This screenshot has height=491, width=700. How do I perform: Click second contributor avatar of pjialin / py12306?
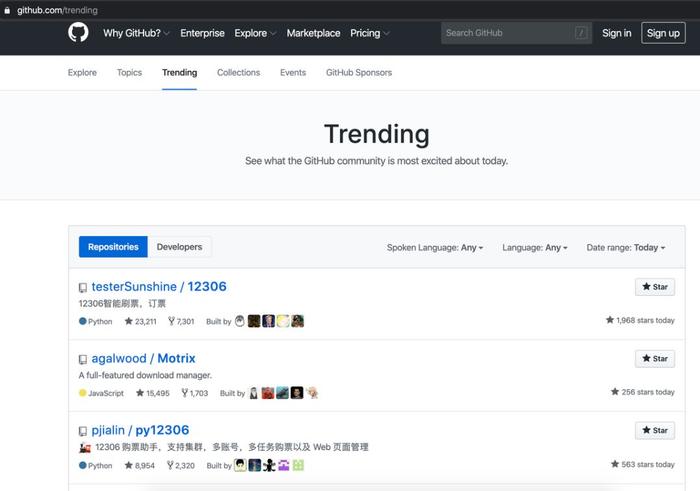click(254, 465)
